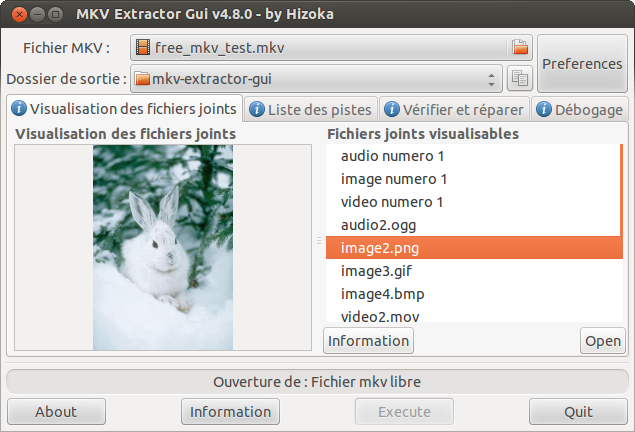
Task: Click the info icon on Liste des pistes tab
Action: (257, 109)
